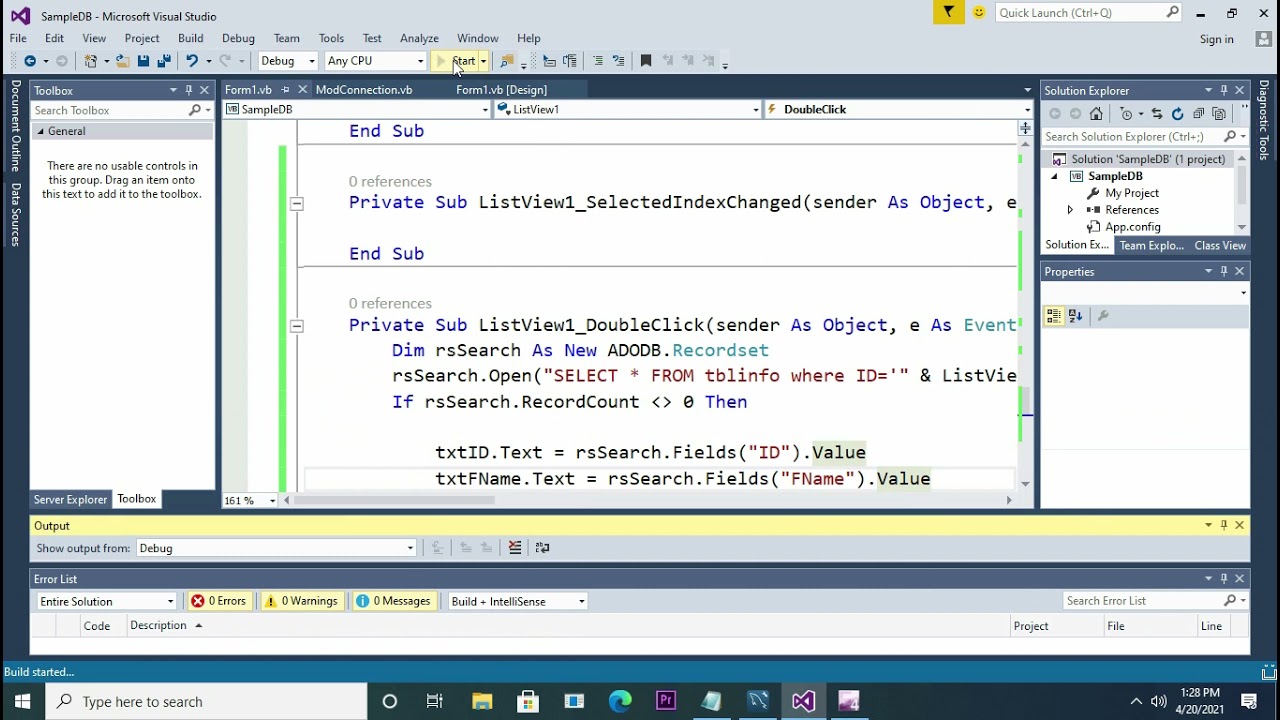Screen dimensions: 1280x720
Task: Collapse the SampleDB project node
Action: (1054, 176)
